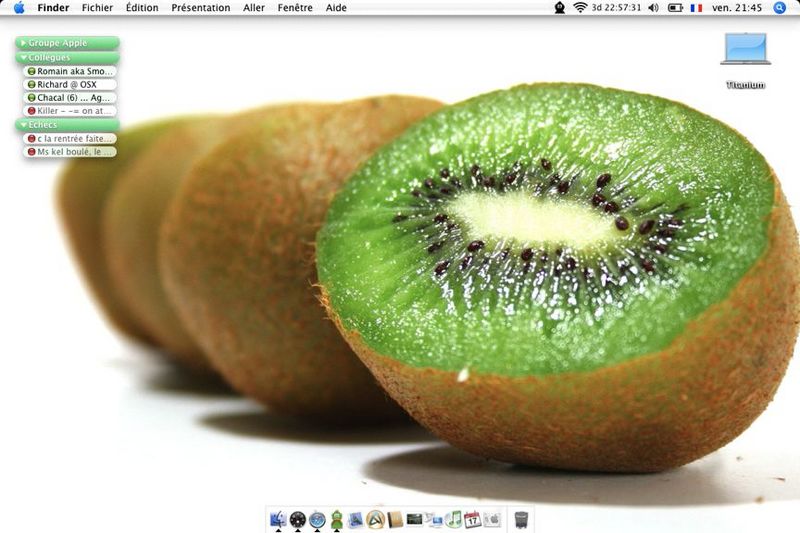
Task: Open the Wi-Fi AirPort status menu
Action: (580, 8)
